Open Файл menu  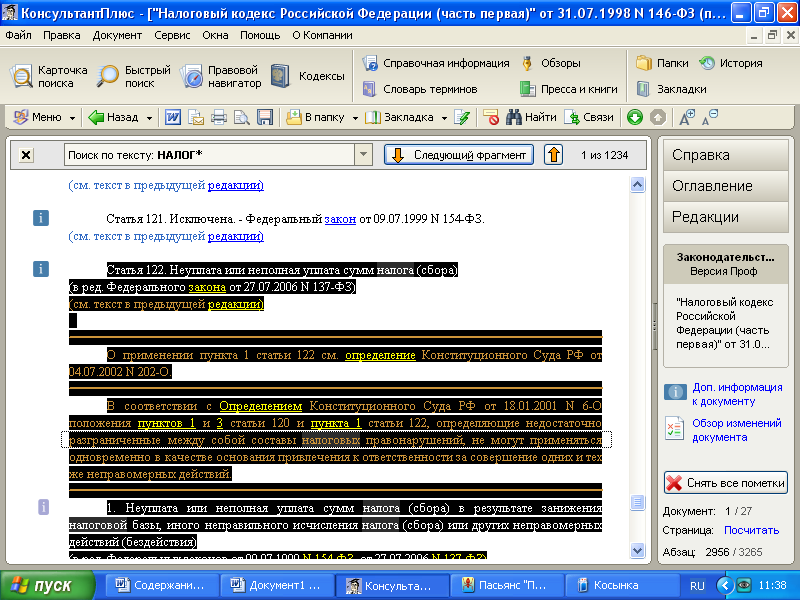click(18, 35)
